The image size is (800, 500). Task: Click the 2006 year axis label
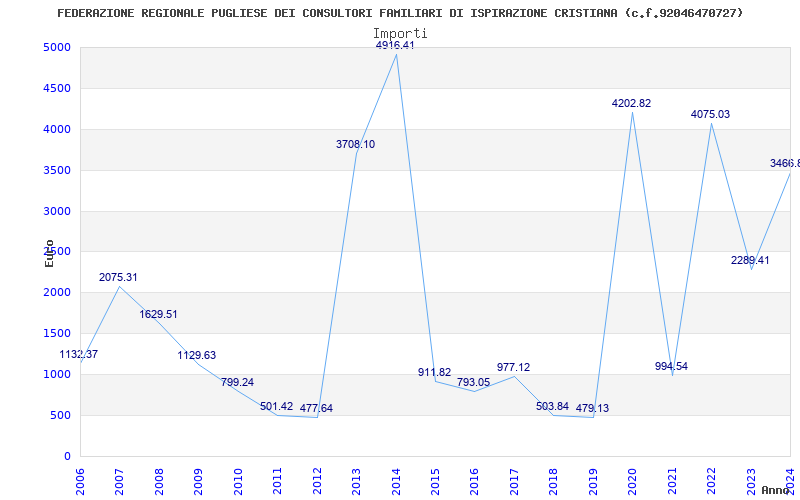(80, 482)
